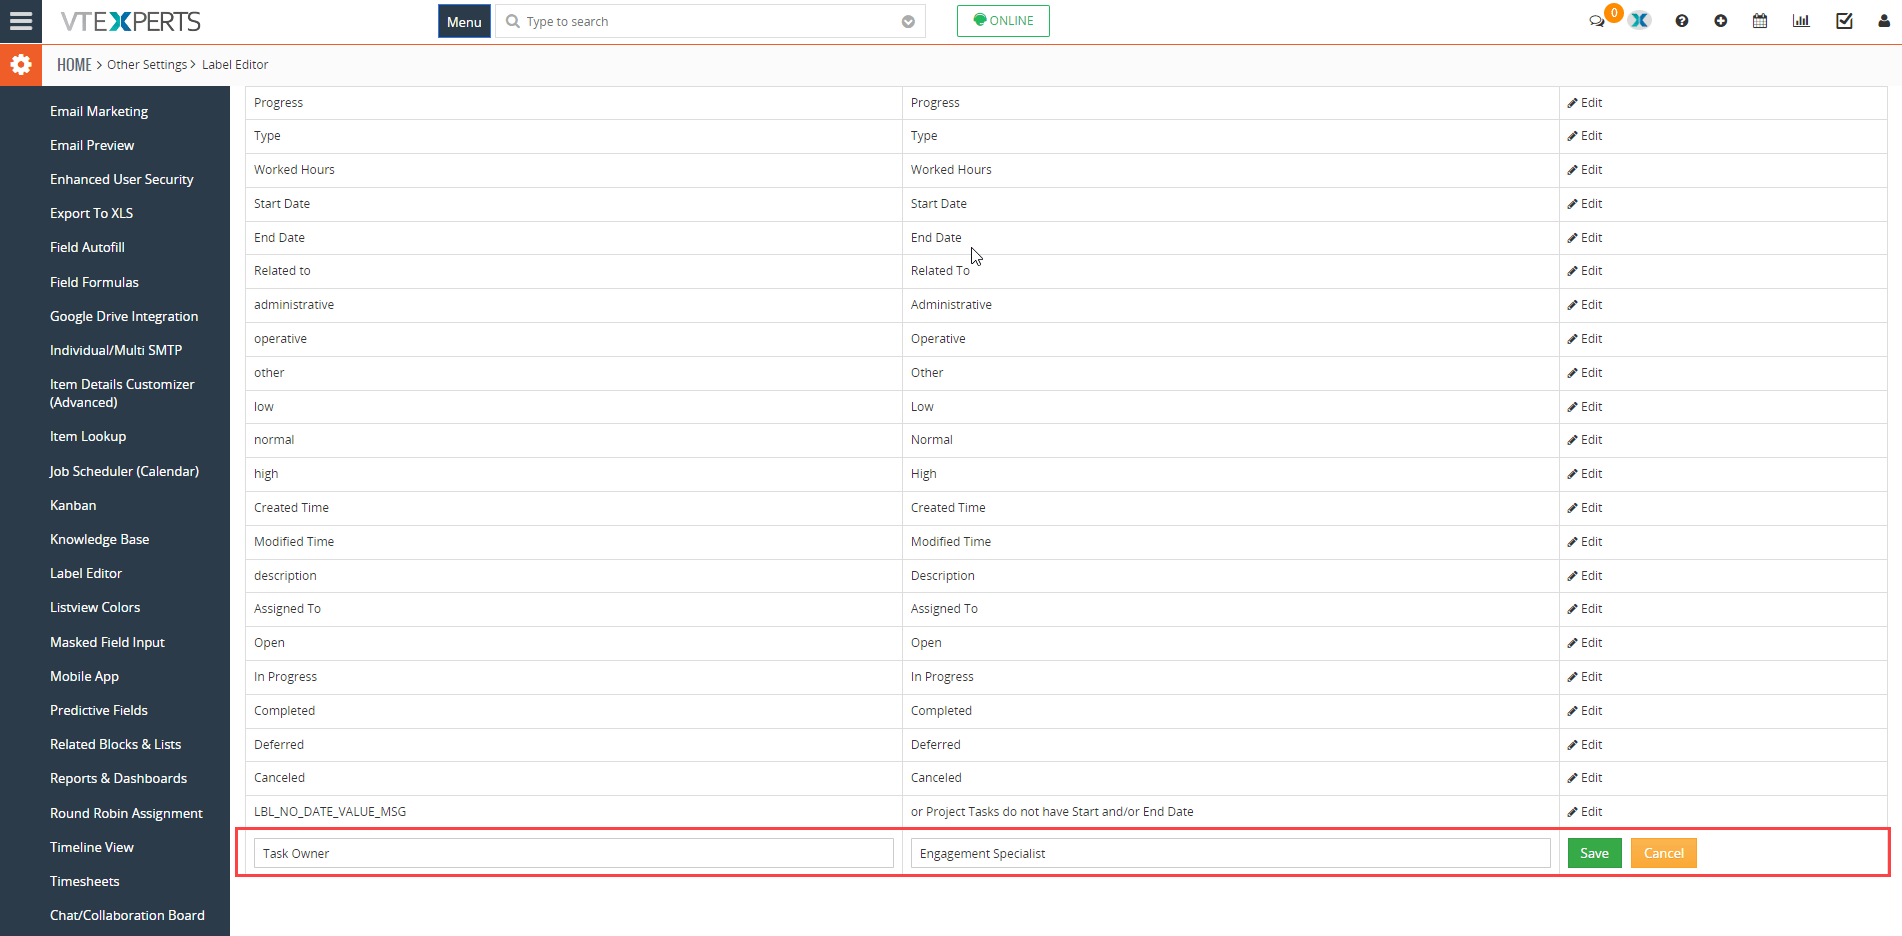
Task: Open the user profile icon
Action: coord(1884,21)
